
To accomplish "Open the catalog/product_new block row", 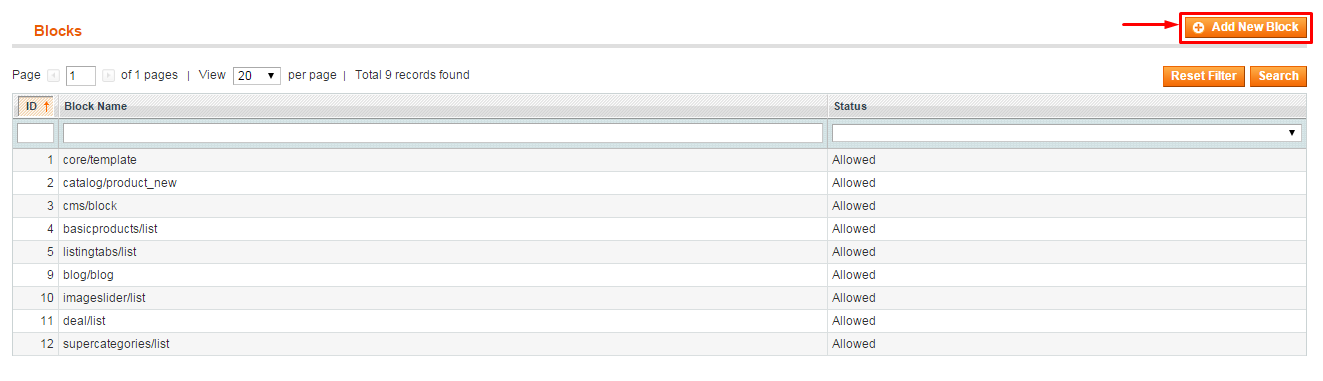I will 659,183.
